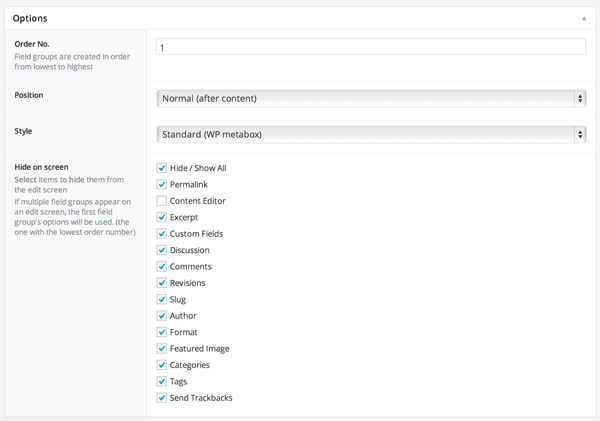Uncheck the Permalink checkbox
Image resolution: width=600 pixels, height=421 pixels.
click(x=161, y=184)
